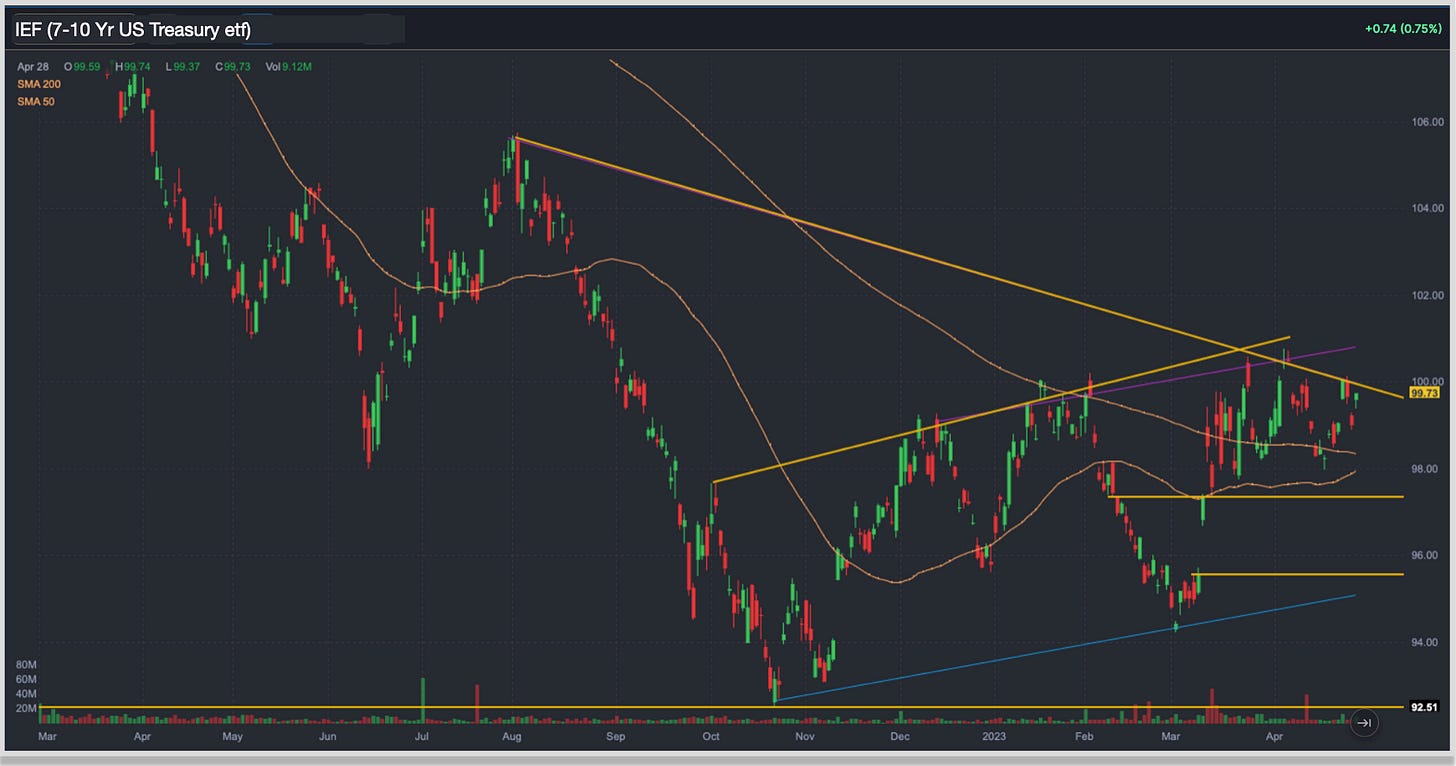Click the open price 99.59
Image resolution: width=1456 pixels, height=766 pixels.
pyautogui.click(x=86, y=67)
